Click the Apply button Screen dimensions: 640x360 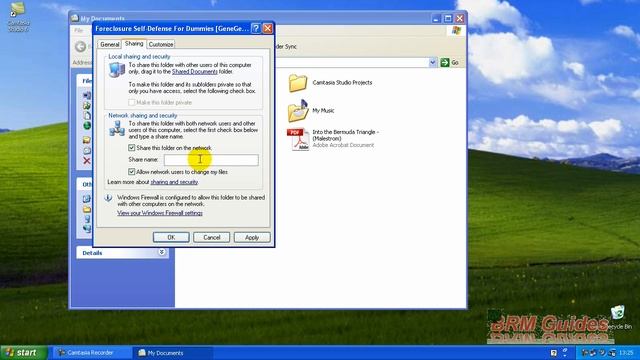(x=252, y=237)
